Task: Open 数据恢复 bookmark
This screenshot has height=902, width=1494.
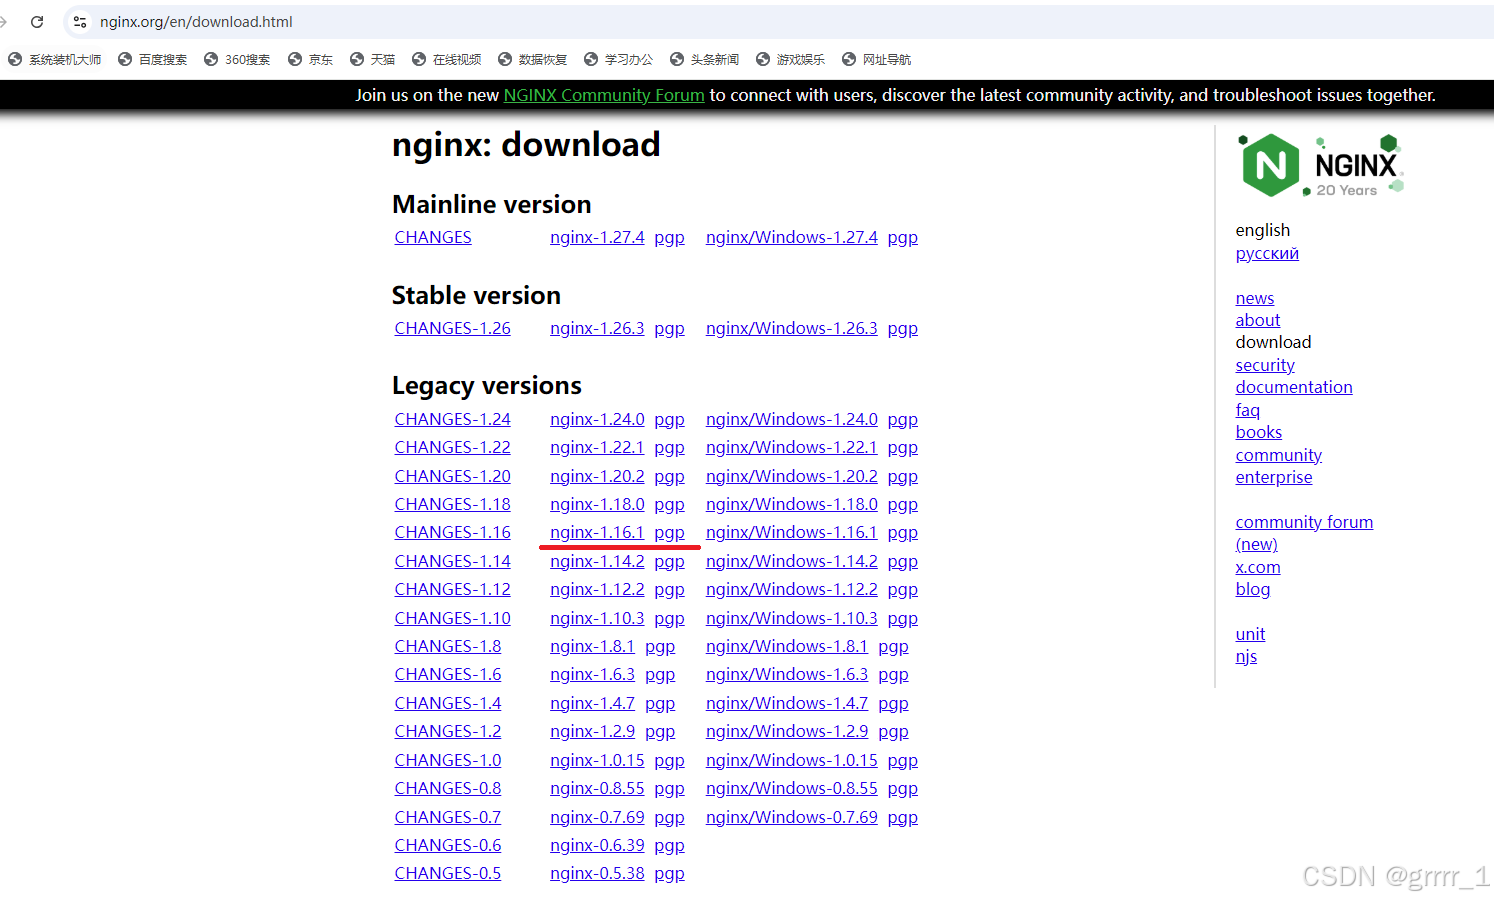Action: pyautogui.click(x=533, y=59)
